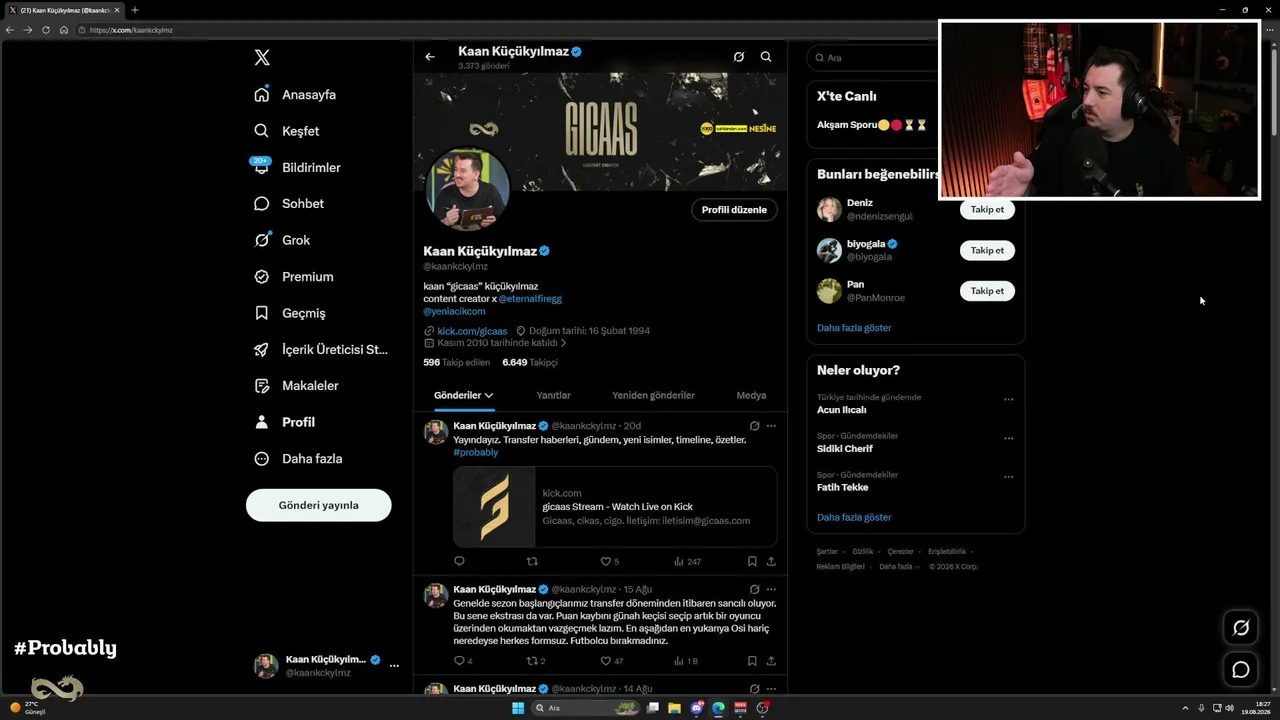Switch to the Medya tab
Image resolution: width=1280 pixels, height=720 pixels.
(751, 395)
